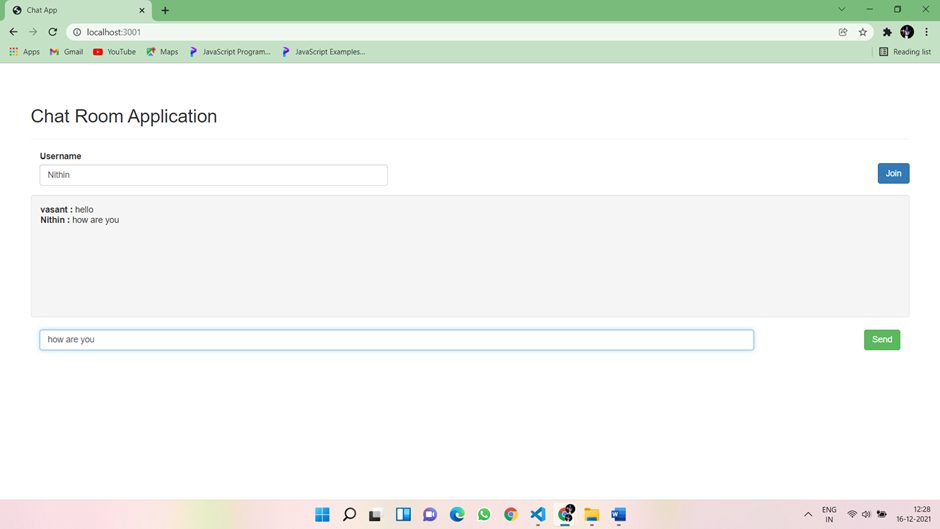This screenshot has height=529, width=940.
Task: Click the Username input field
Action: pyautogui.click(x=213, y=175)
